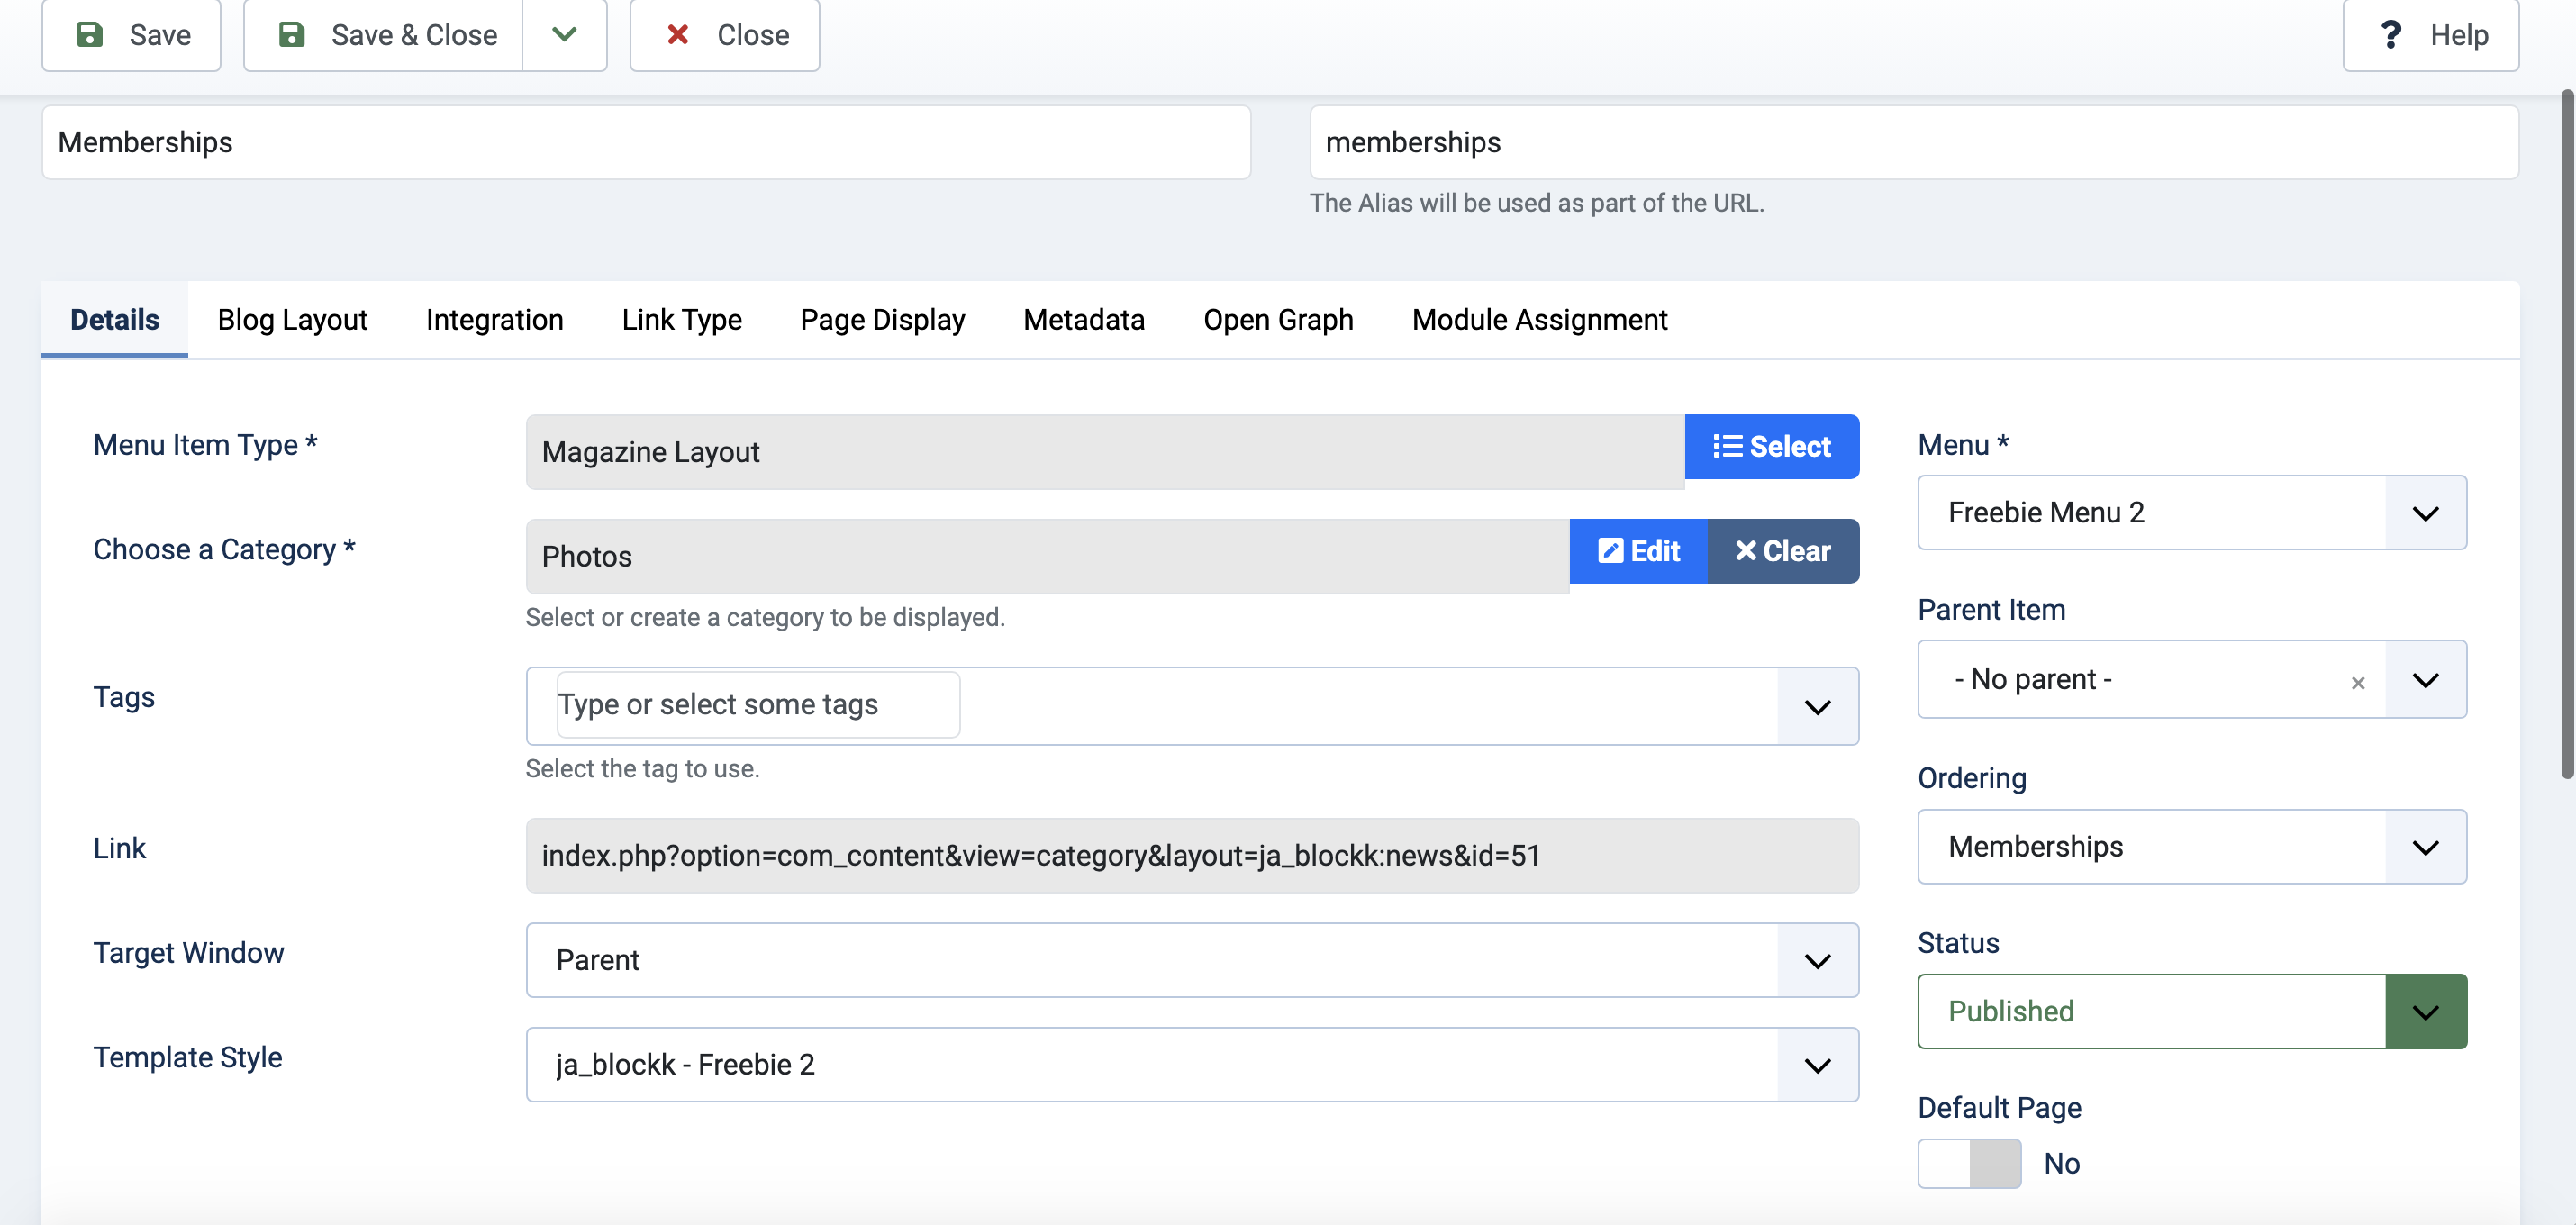The height and width of the screenshot is (1225, 2576).
Task: Click the Help question mark icon
Action: point(2390,35)
